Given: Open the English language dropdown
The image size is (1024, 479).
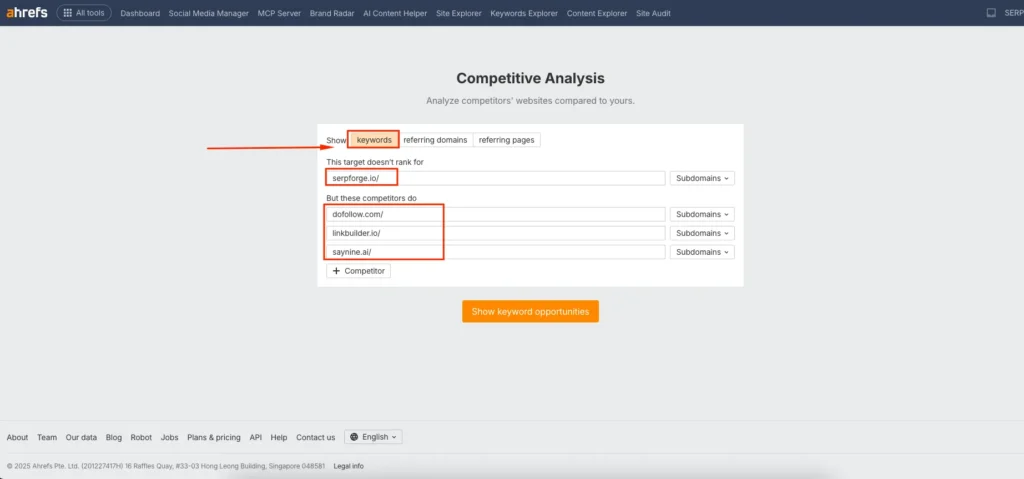Looking at the screenshot, I should (374, 437).
